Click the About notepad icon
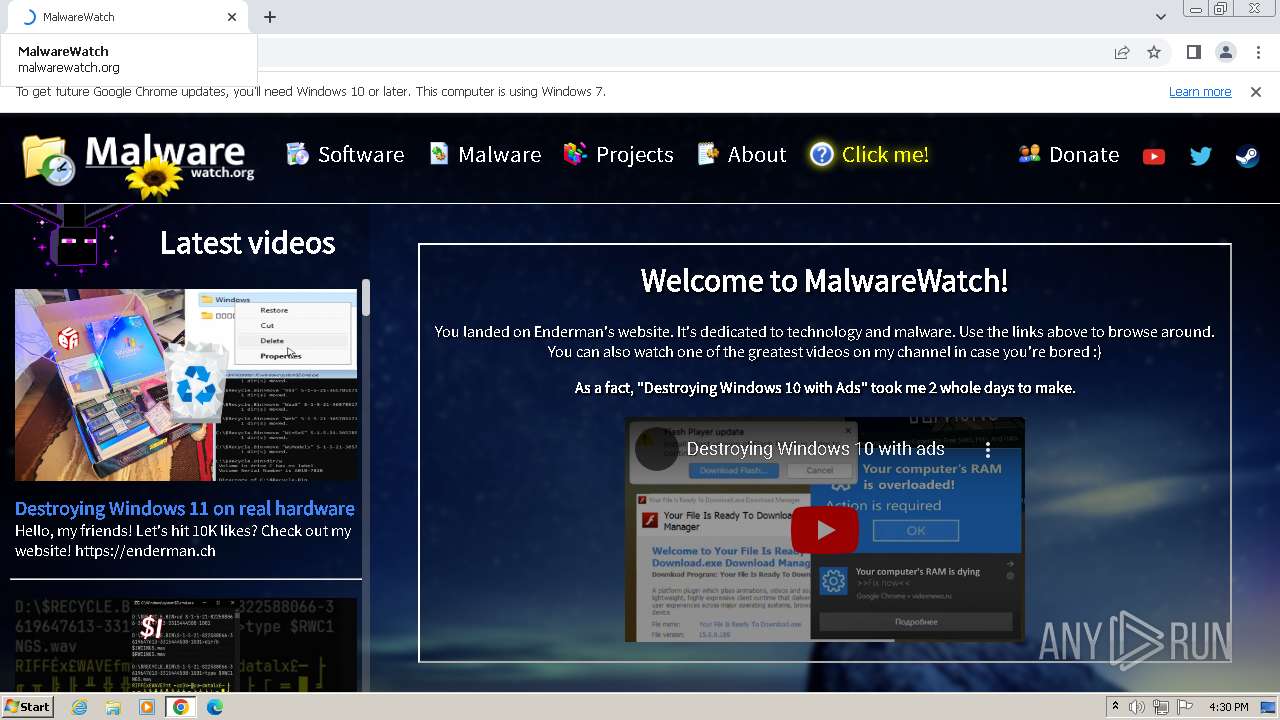The image size is (1280, 720). point(708,153)
